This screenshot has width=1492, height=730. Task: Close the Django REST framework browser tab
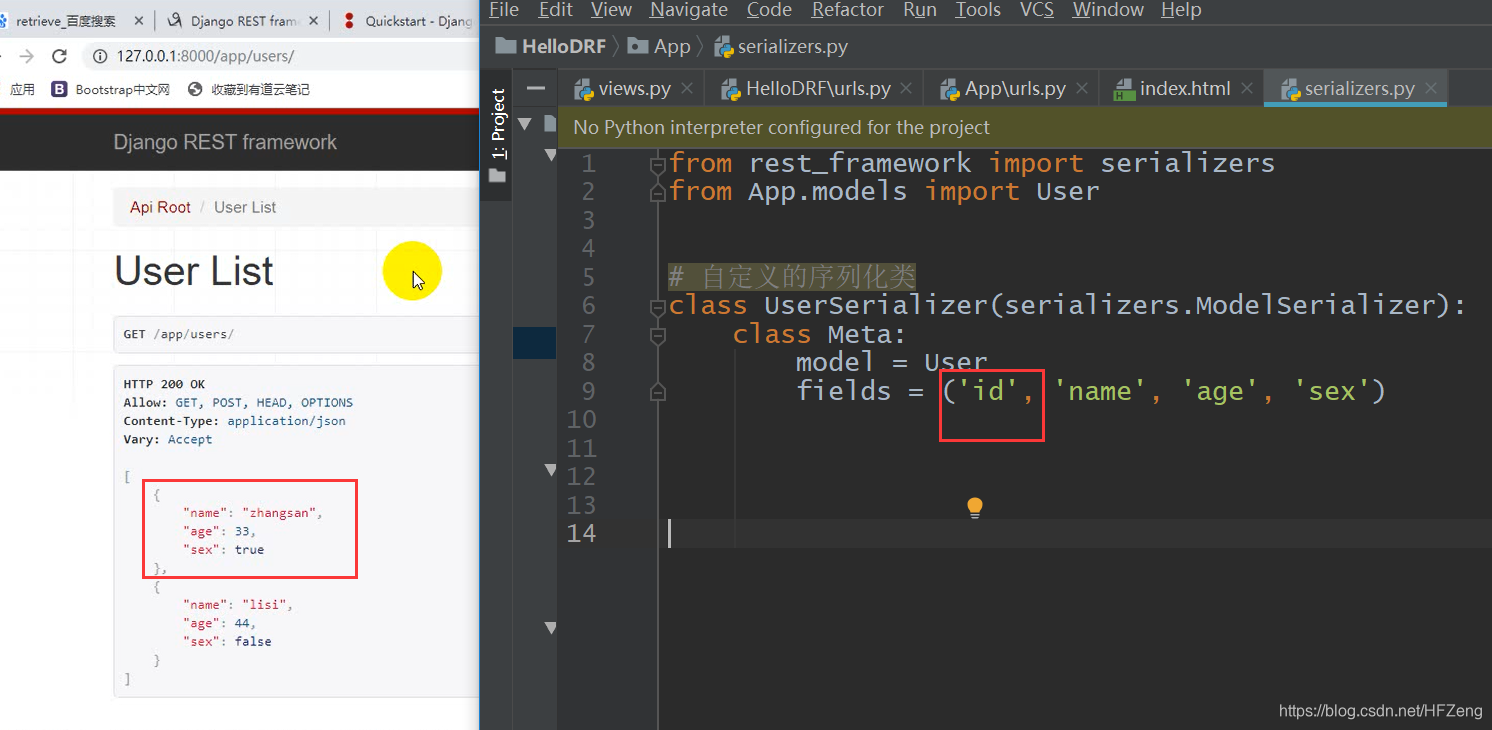(x=314, y=21)
